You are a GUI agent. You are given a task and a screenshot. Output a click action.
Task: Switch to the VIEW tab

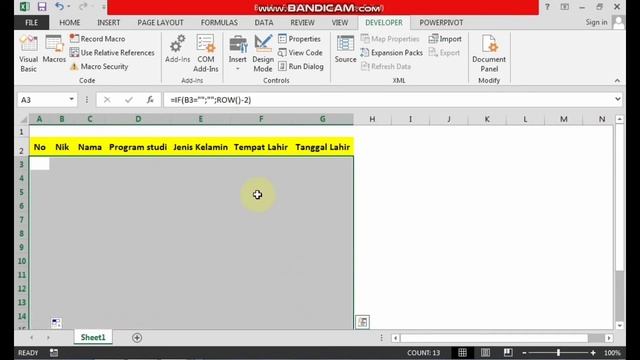340,22
